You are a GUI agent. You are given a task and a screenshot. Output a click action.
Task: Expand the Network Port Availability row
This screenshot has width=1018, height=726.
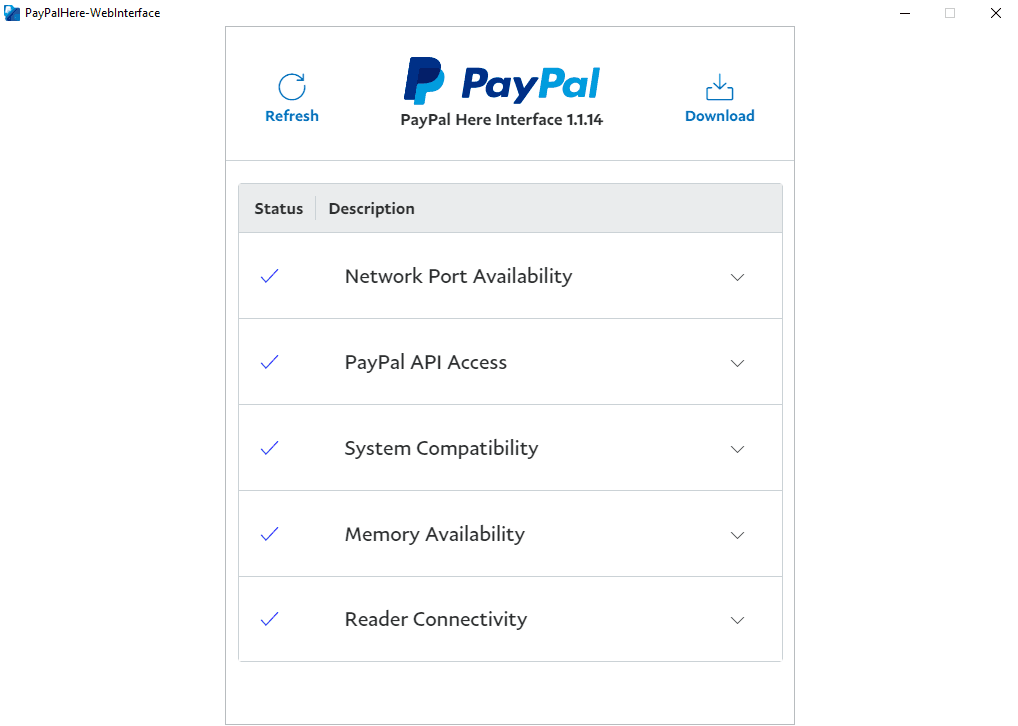tap(737, 277)
